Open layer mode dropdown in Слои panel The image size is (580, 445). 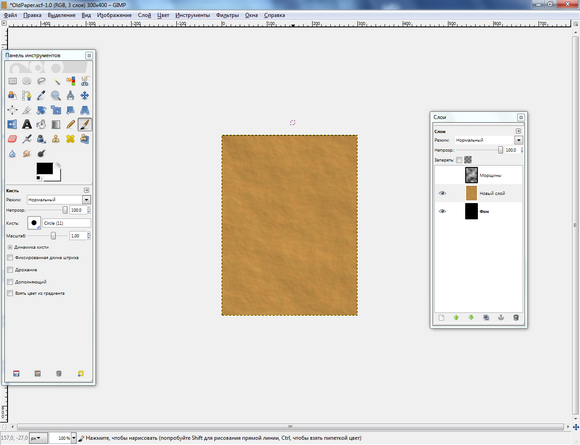pyautogui.click(x=489, y=140)
